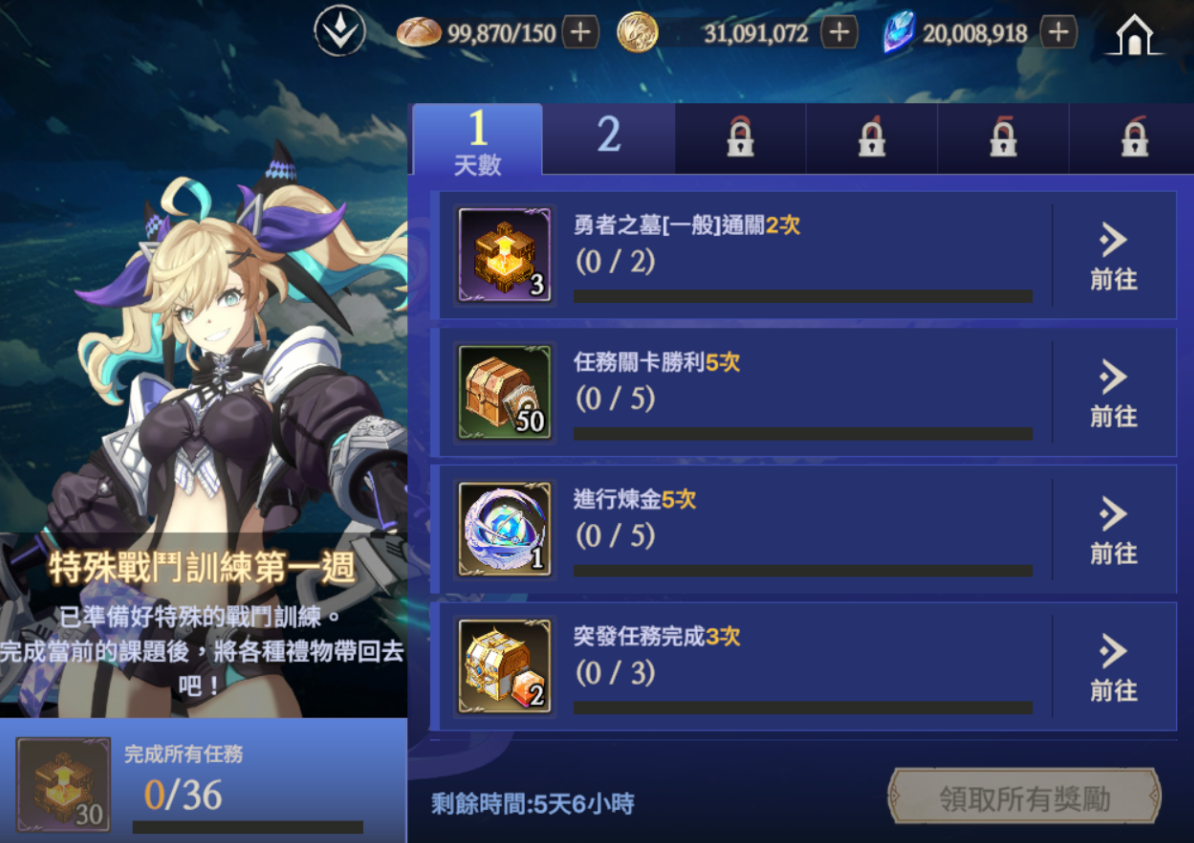Go to 進行煉金5次 mission via 前往

(1113, 531)
